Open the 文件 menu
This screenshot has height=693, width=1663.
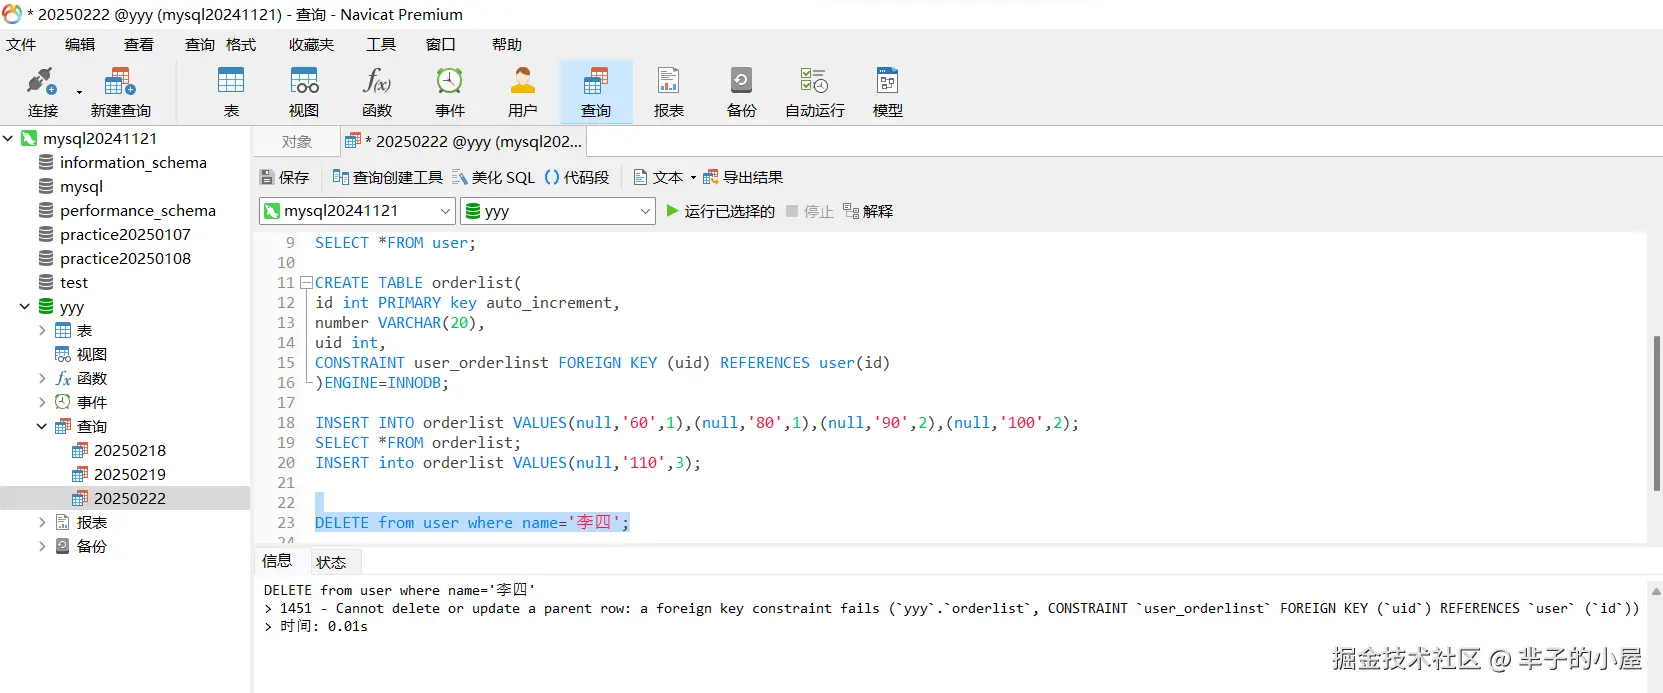point(21,44)
